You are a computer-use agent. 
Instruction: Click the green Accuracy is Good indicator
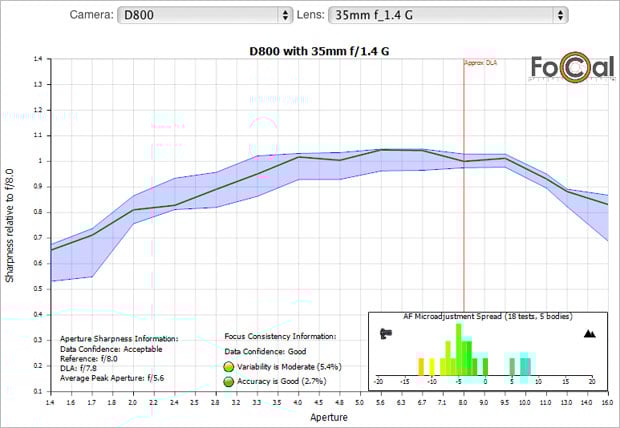229,381
